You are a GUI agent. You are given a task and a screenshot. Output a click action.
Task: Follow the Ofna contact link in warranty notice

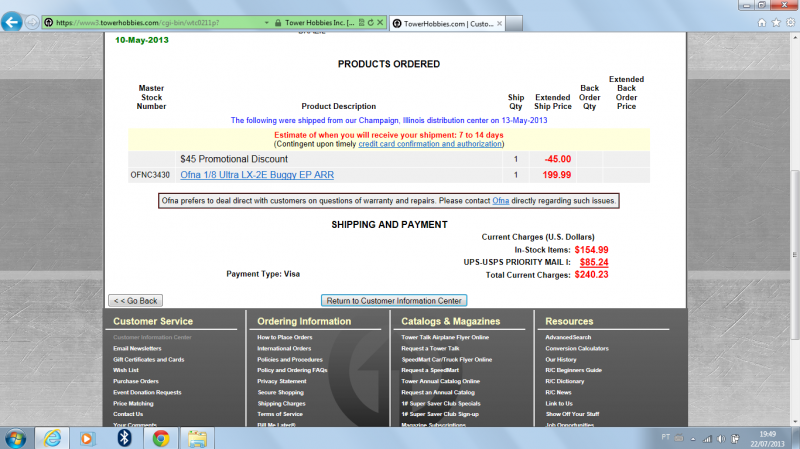click(501, 201)
